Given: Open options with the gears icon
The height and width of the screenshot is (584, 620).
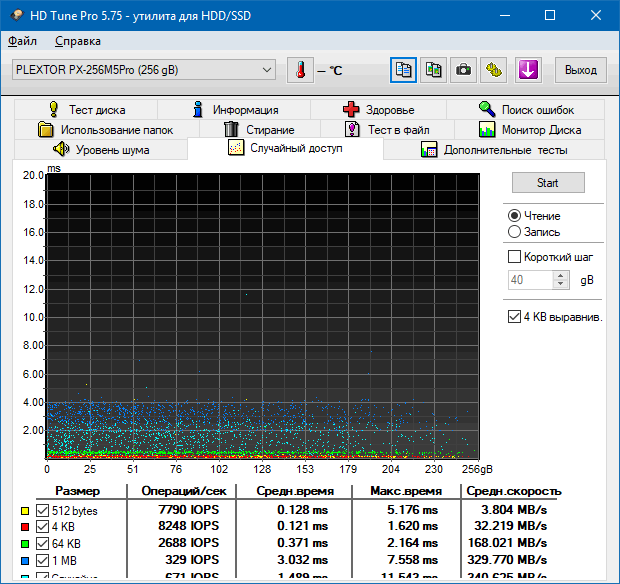Looking at the screenshot, I should point(493,70).
